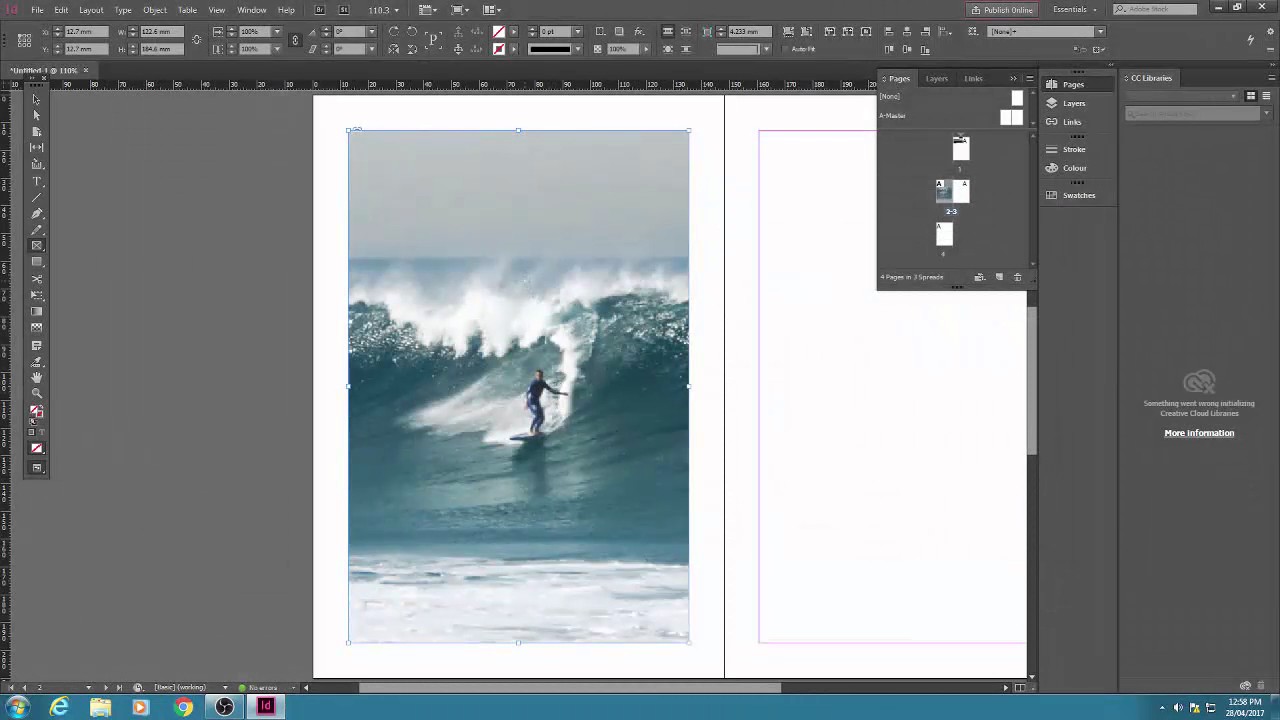Open the File menu

pyautogui.click(x=37, y=10)
